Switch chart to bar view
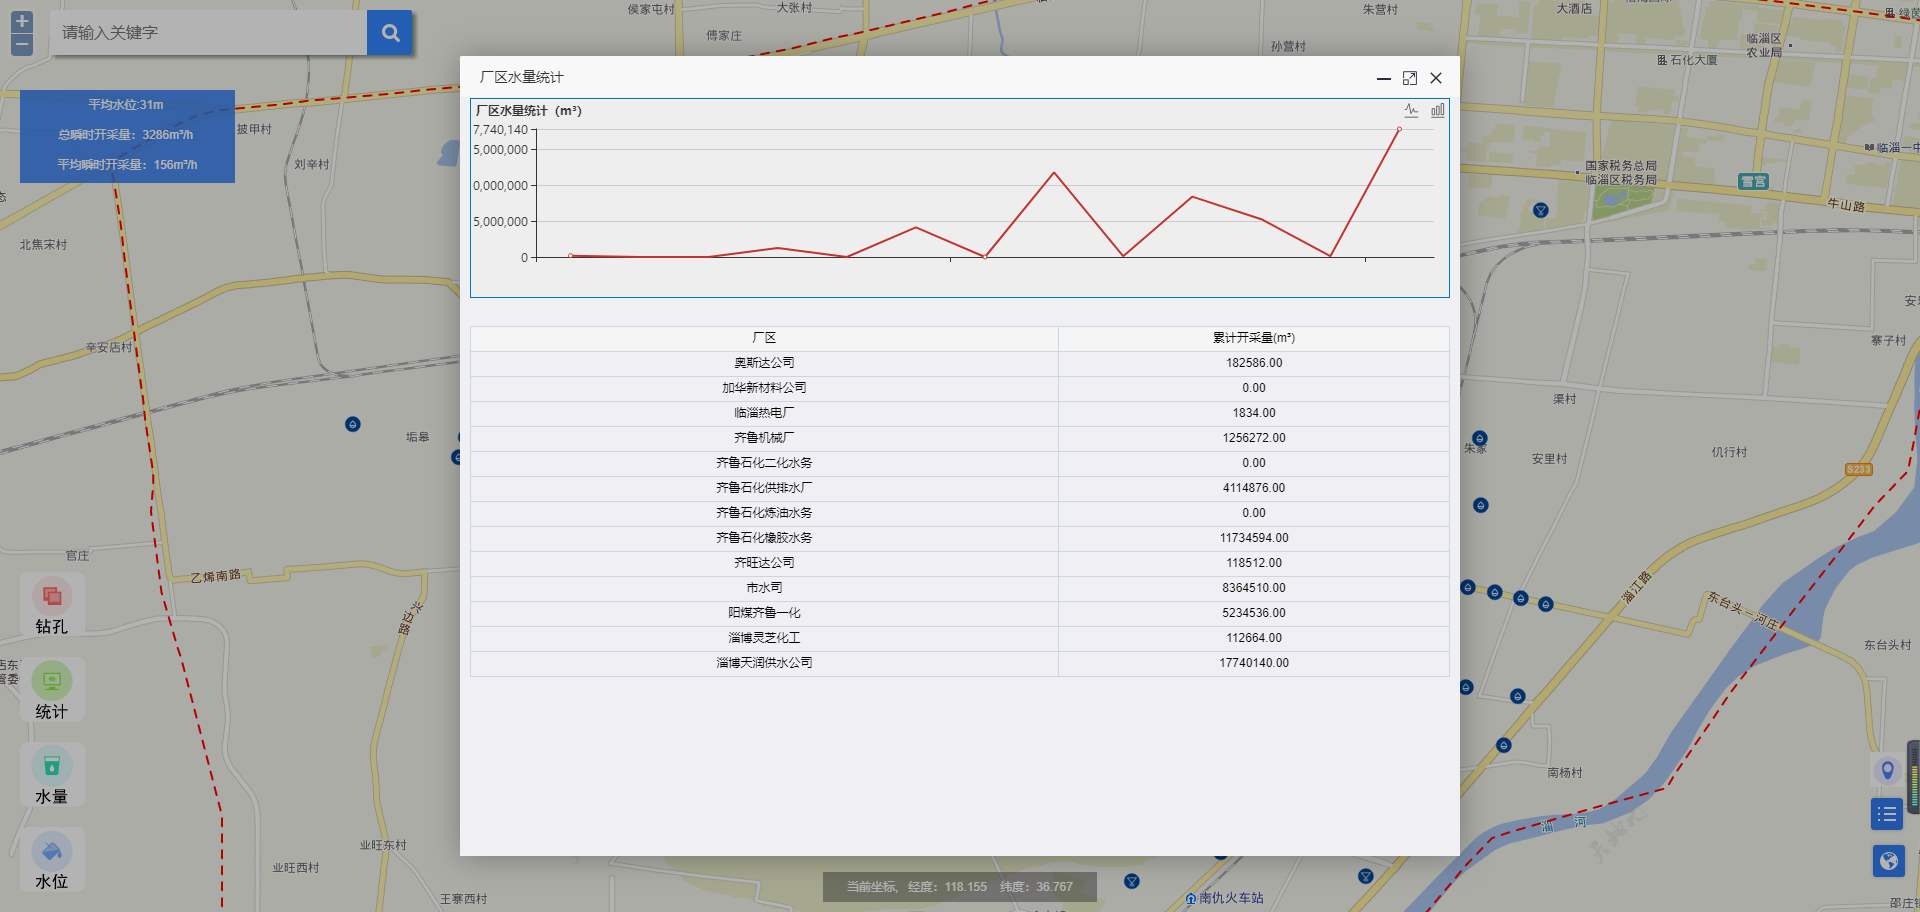The image size is (1920, 912). coord(1437,111)
